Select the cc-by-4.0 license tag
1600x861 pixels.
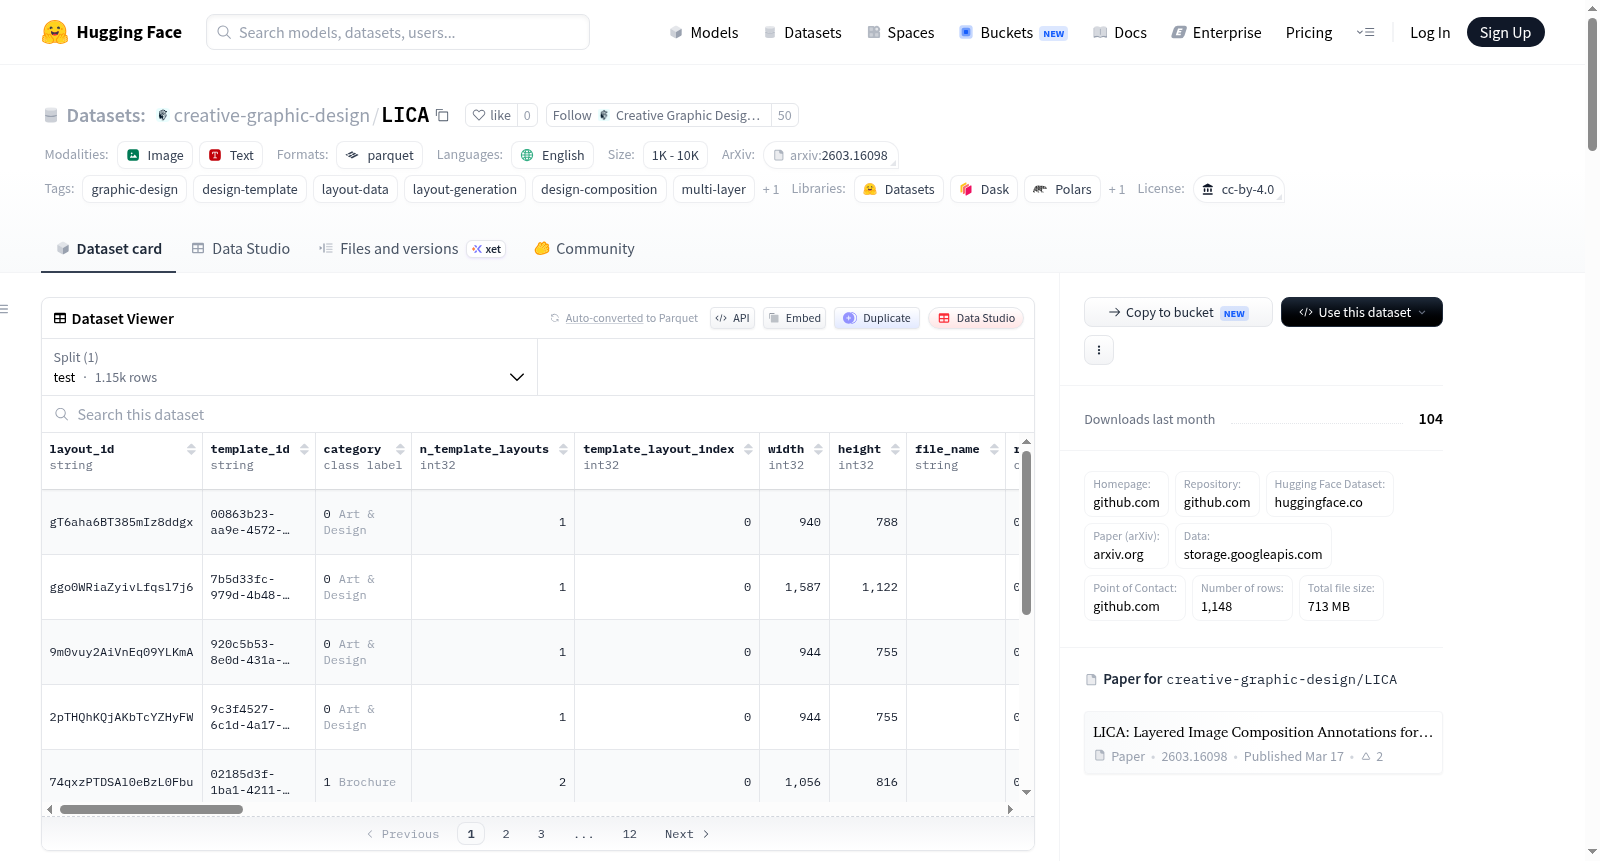1238,189
